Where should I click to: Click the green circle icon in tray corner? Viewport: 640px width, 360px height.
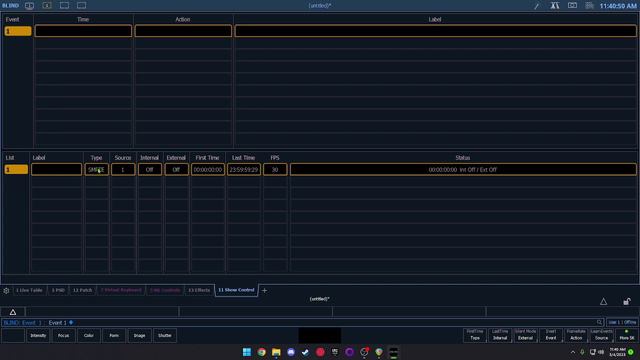pos(631,352)
